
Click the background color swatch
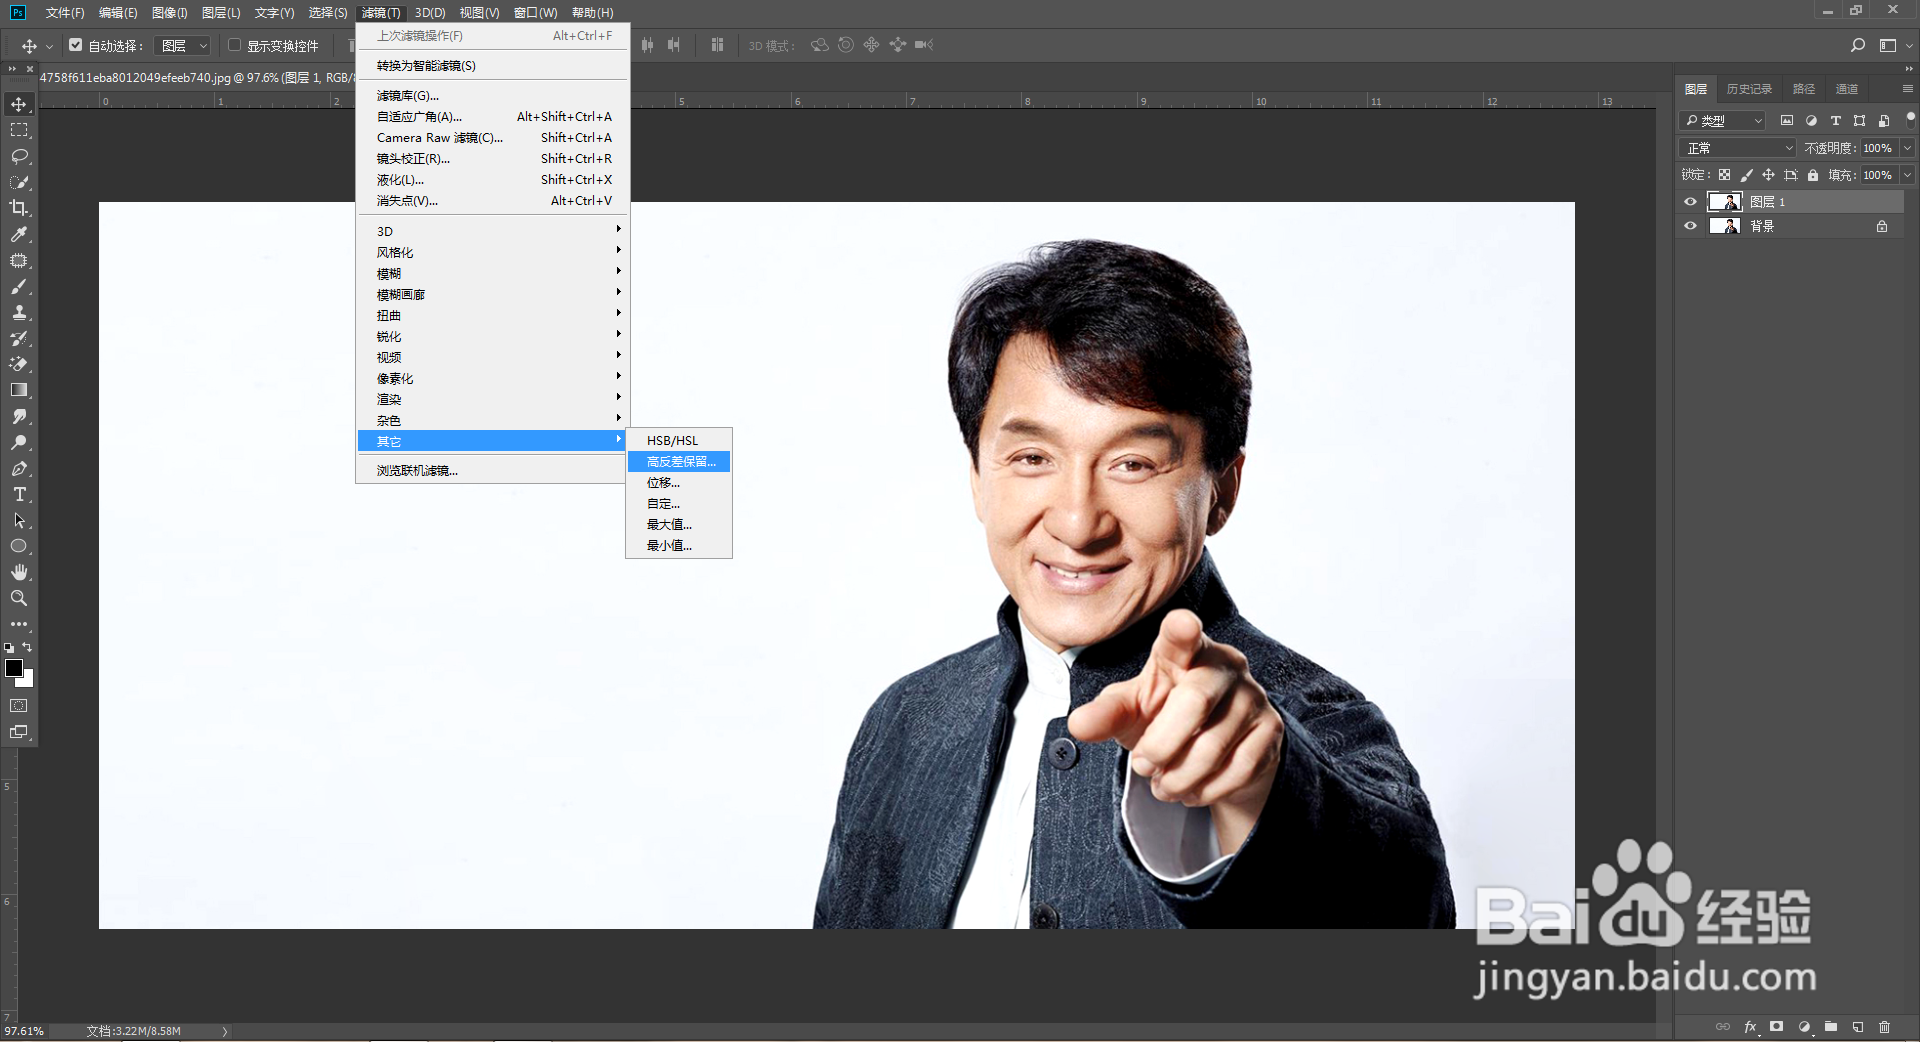coord(27,680)
